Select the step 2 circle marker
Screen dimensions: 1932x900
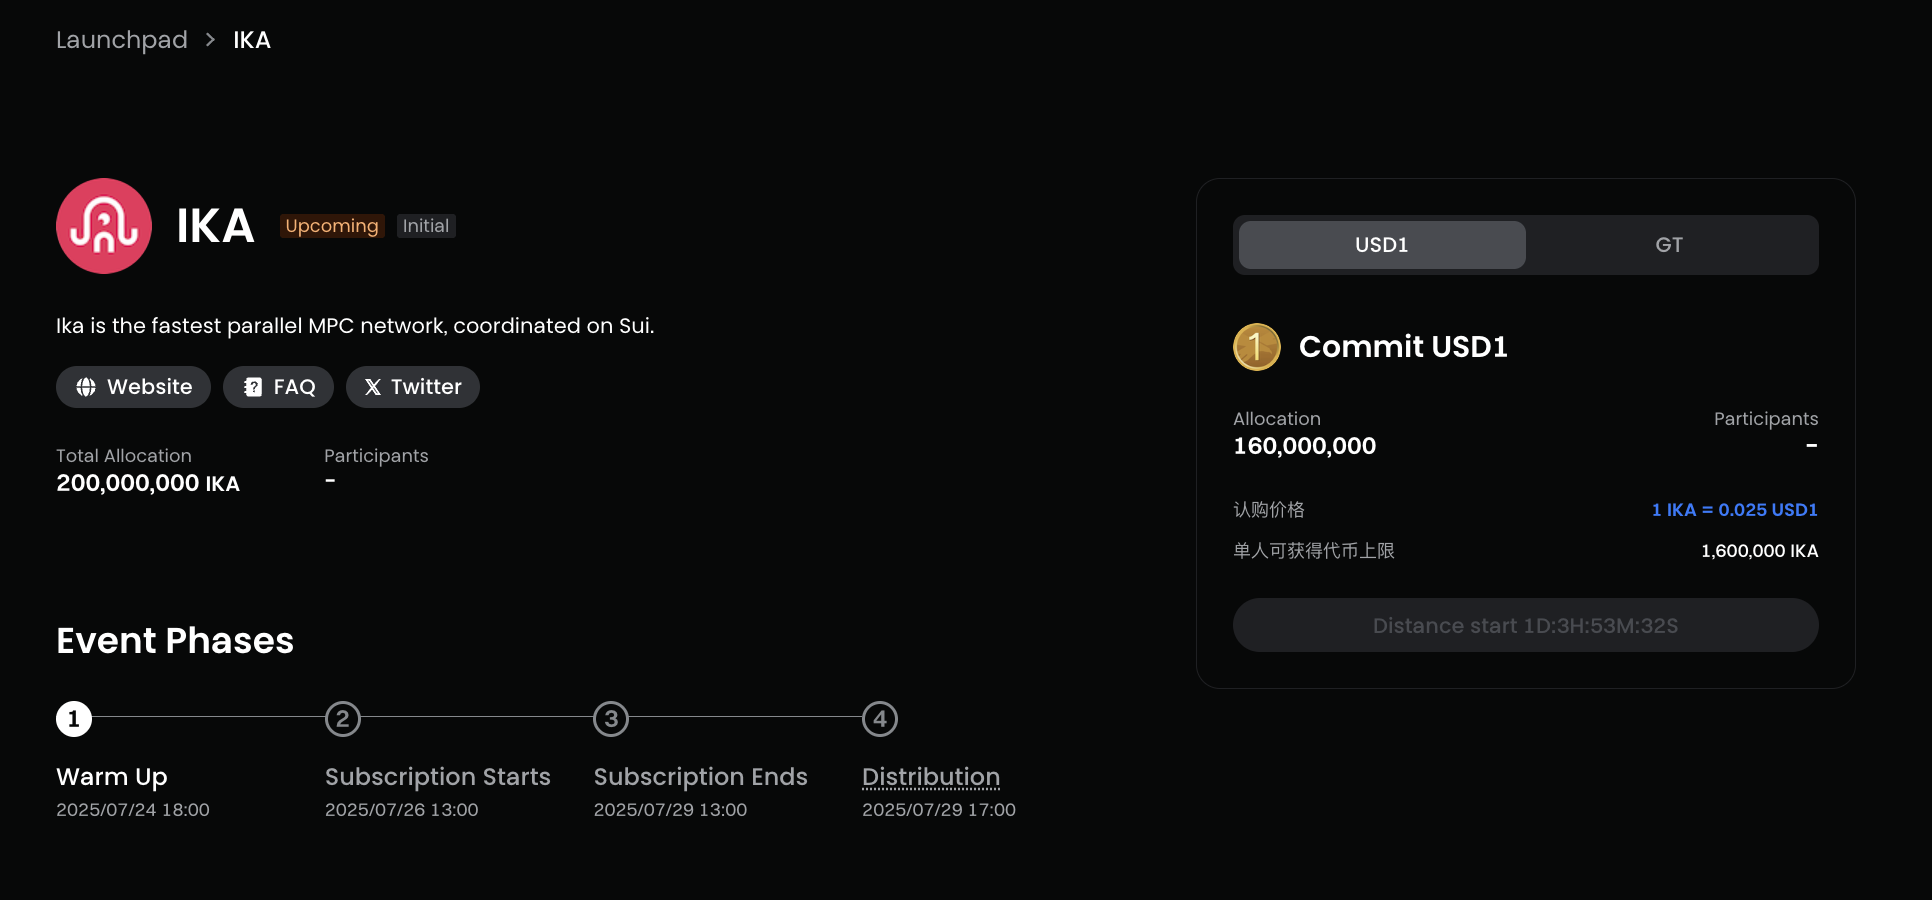pos(343,719)
